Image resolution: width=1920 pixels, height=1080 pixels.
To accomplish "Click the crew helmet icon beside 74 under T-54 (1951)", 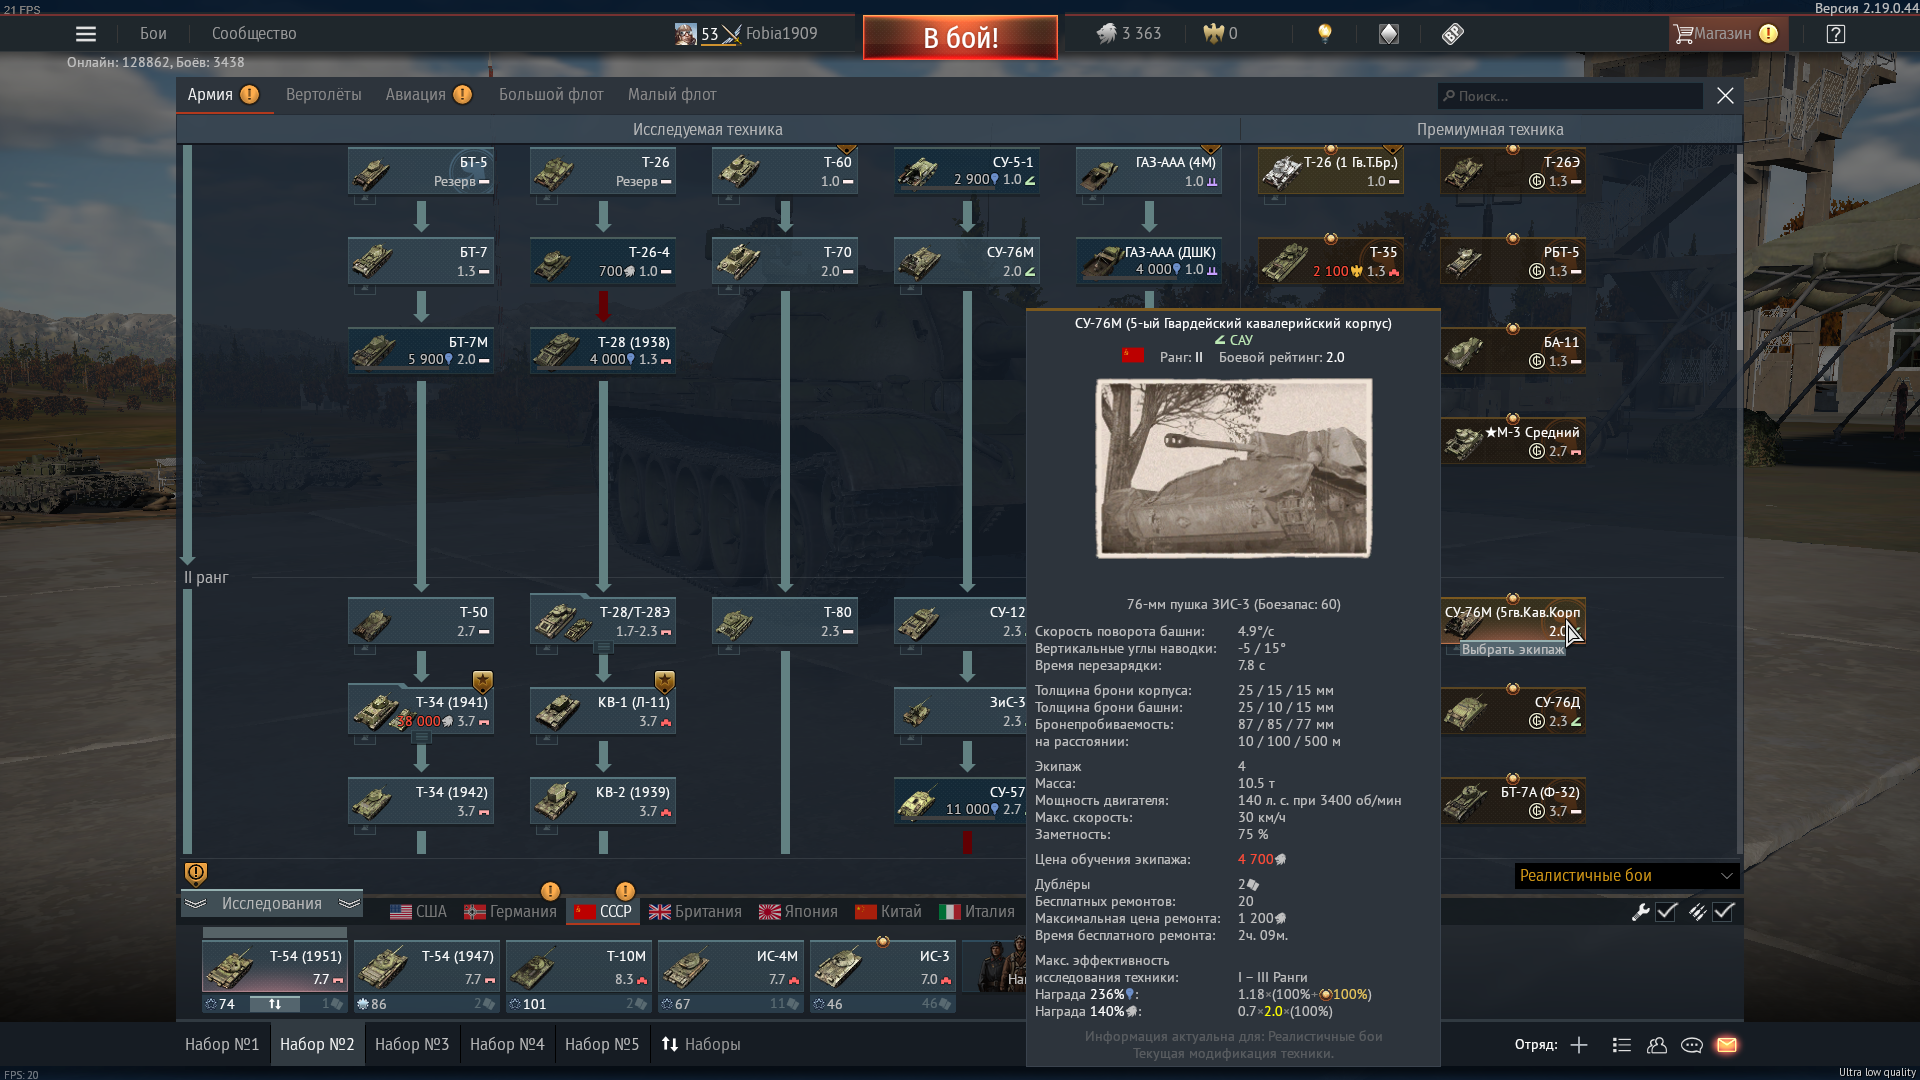I will click(x=211, y=1004).
